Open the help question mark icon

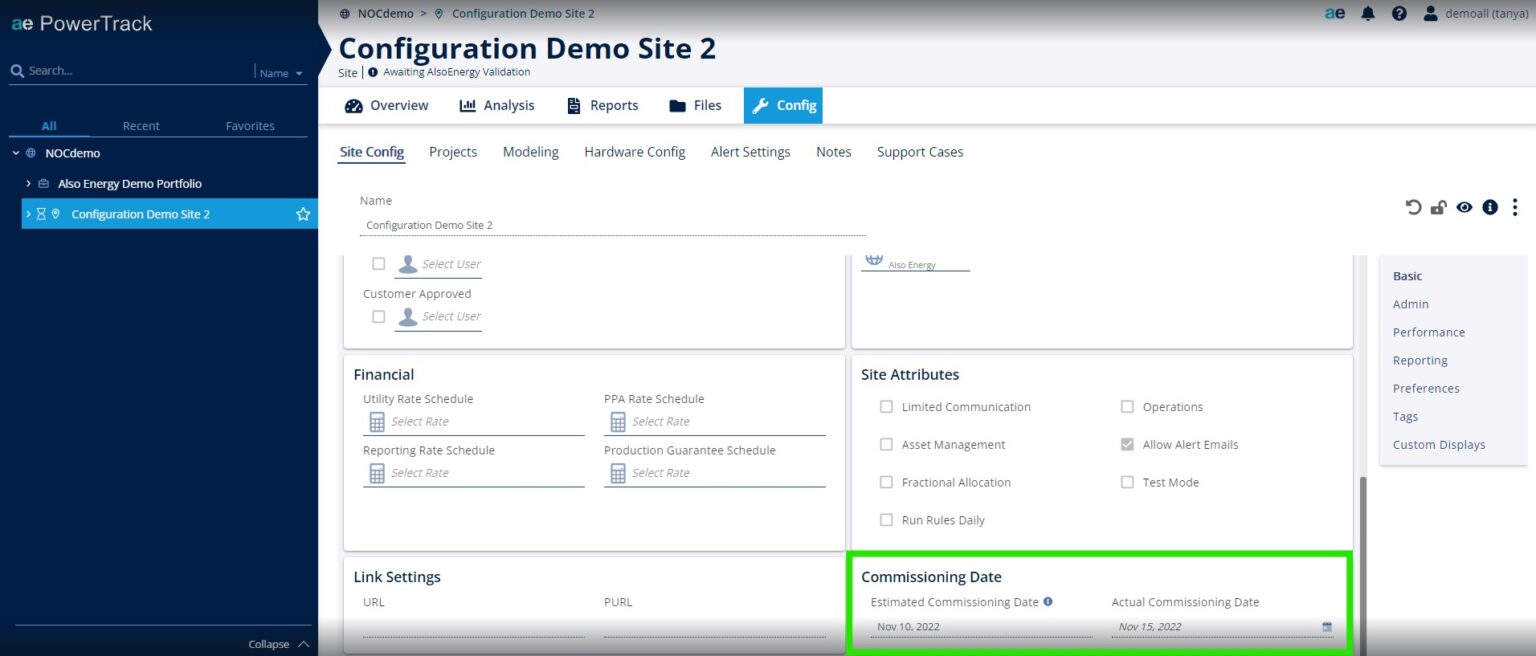point(1398,13)
